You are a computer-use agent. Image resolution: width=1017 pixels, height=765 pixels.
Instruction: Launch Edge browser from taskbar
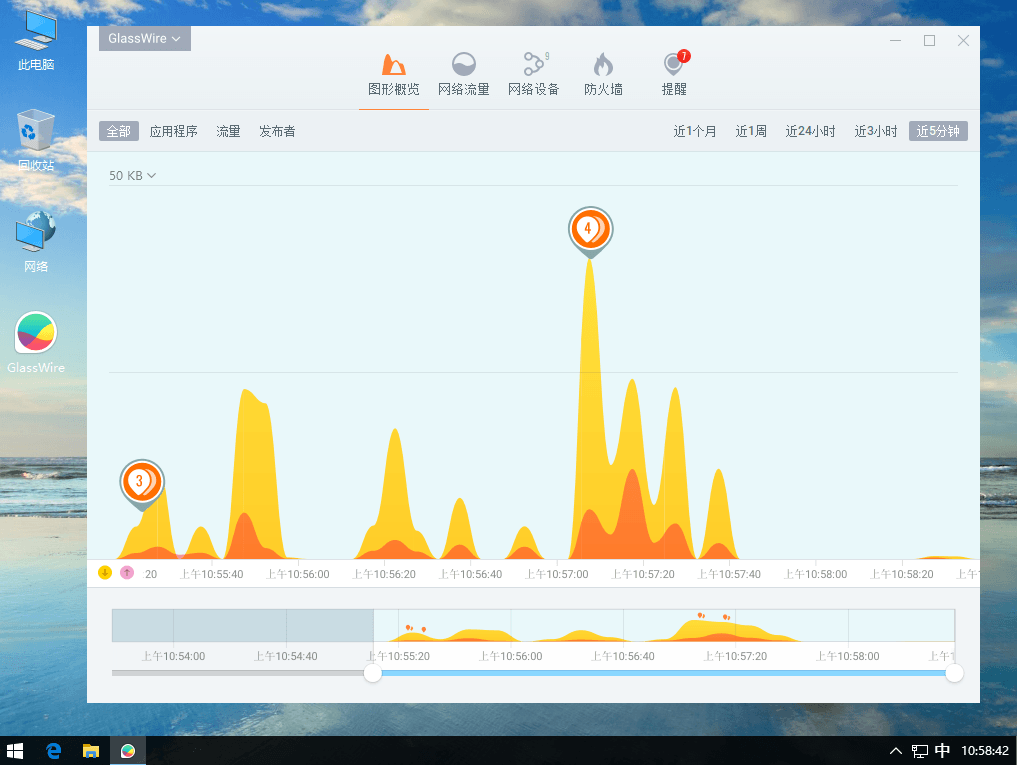(x=54, y=751)
